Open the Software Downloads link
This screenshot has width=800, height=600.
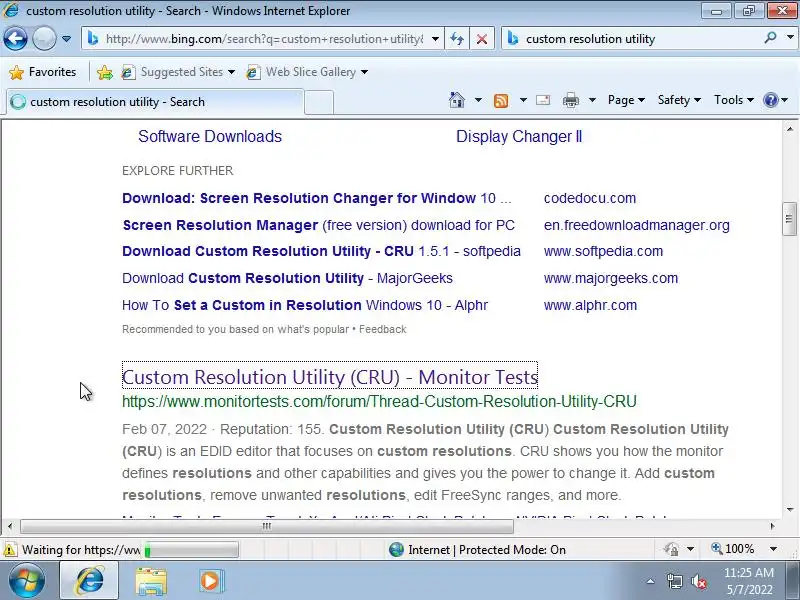[210, 136]
